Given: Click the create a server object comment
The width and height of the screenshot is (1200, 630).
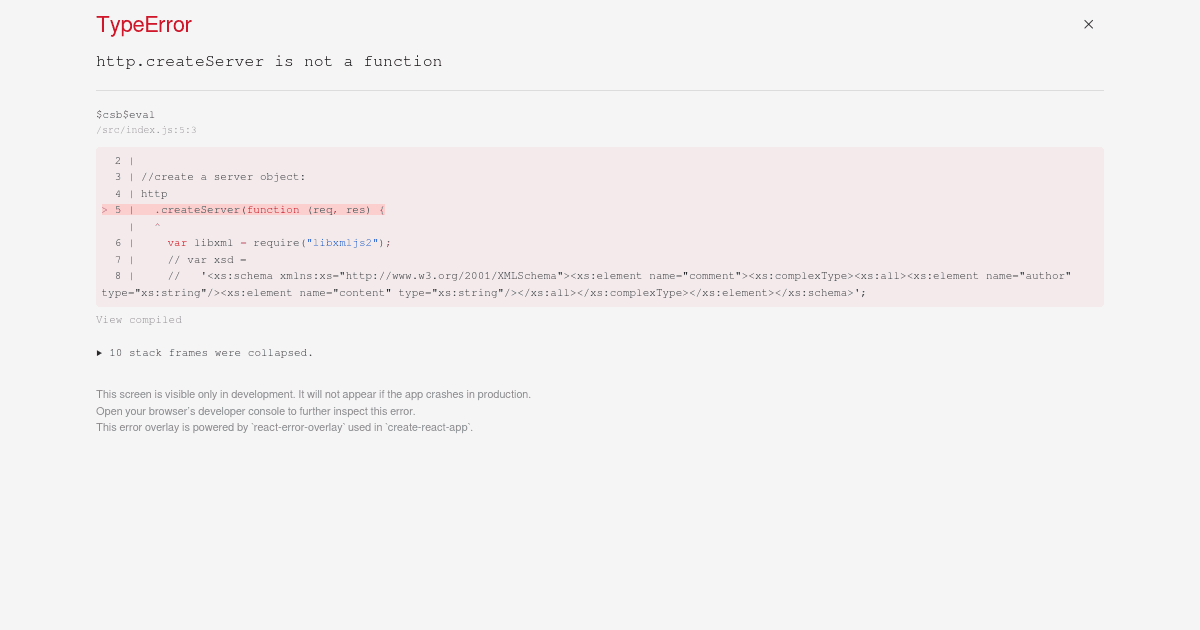Looking at the screenshot, I should click(221, 177).
